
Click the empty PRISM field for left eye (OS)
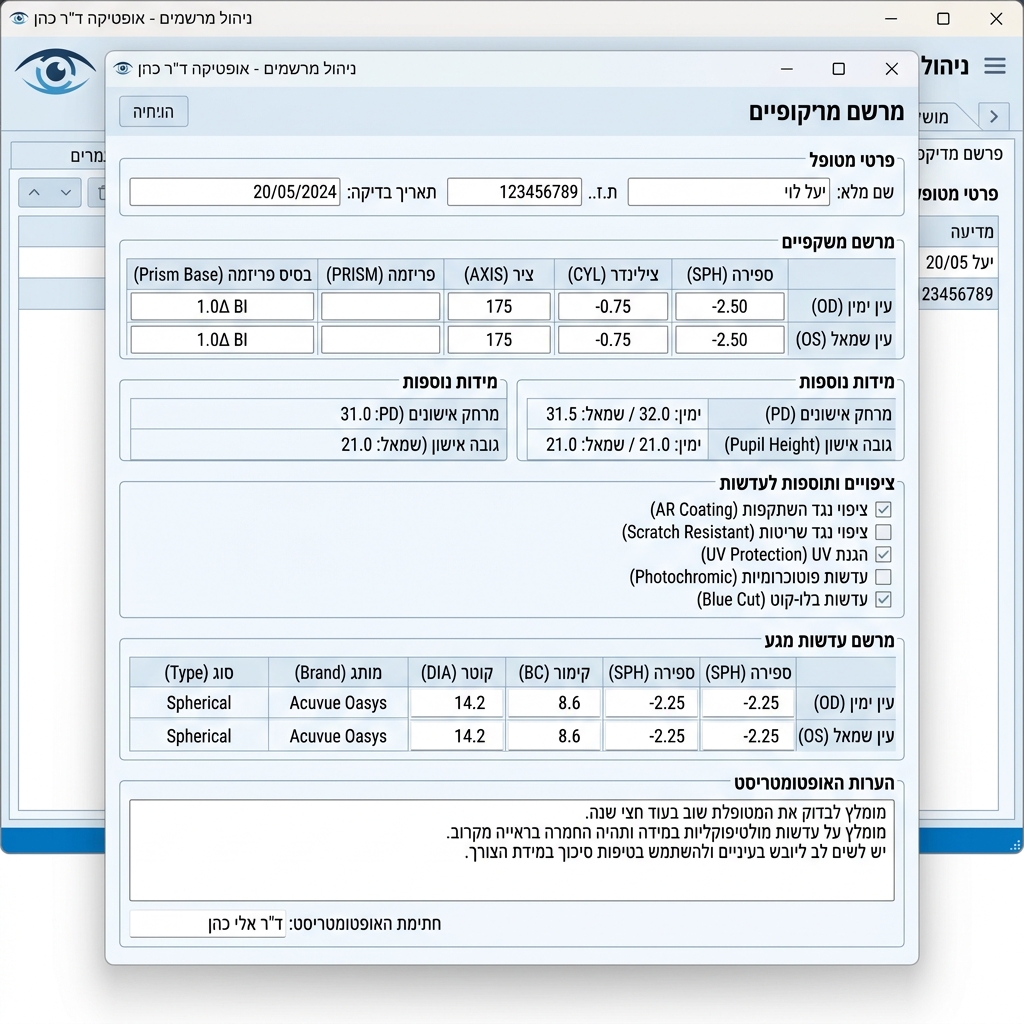(381, 340)
